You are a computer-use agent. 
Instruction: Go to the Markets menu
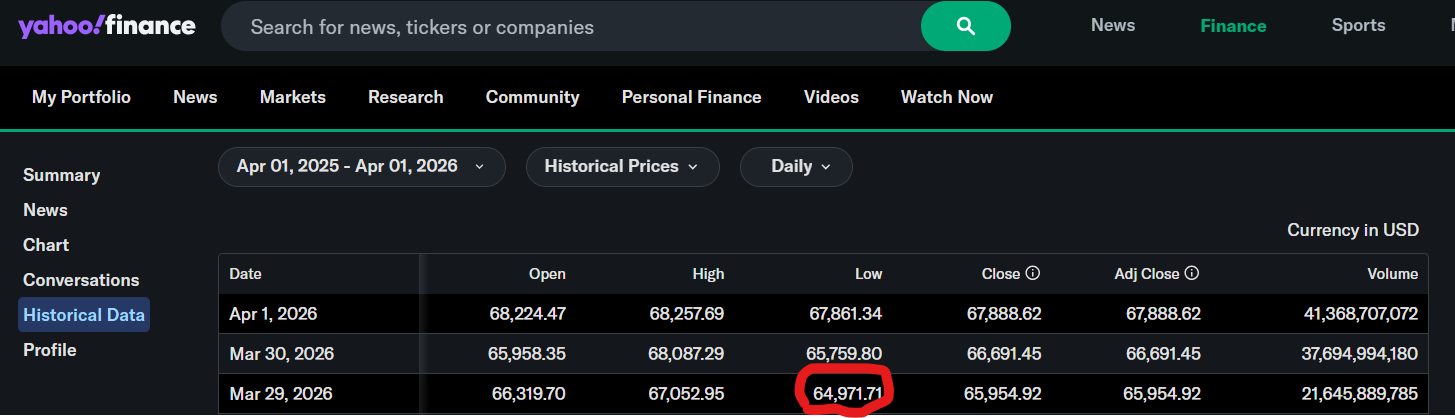click(292, 97)
